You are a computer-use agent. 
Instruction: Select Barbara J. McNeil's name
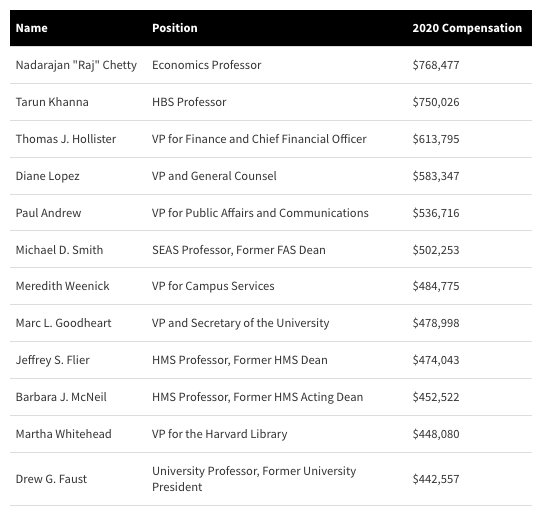click(x=61, y=397)
